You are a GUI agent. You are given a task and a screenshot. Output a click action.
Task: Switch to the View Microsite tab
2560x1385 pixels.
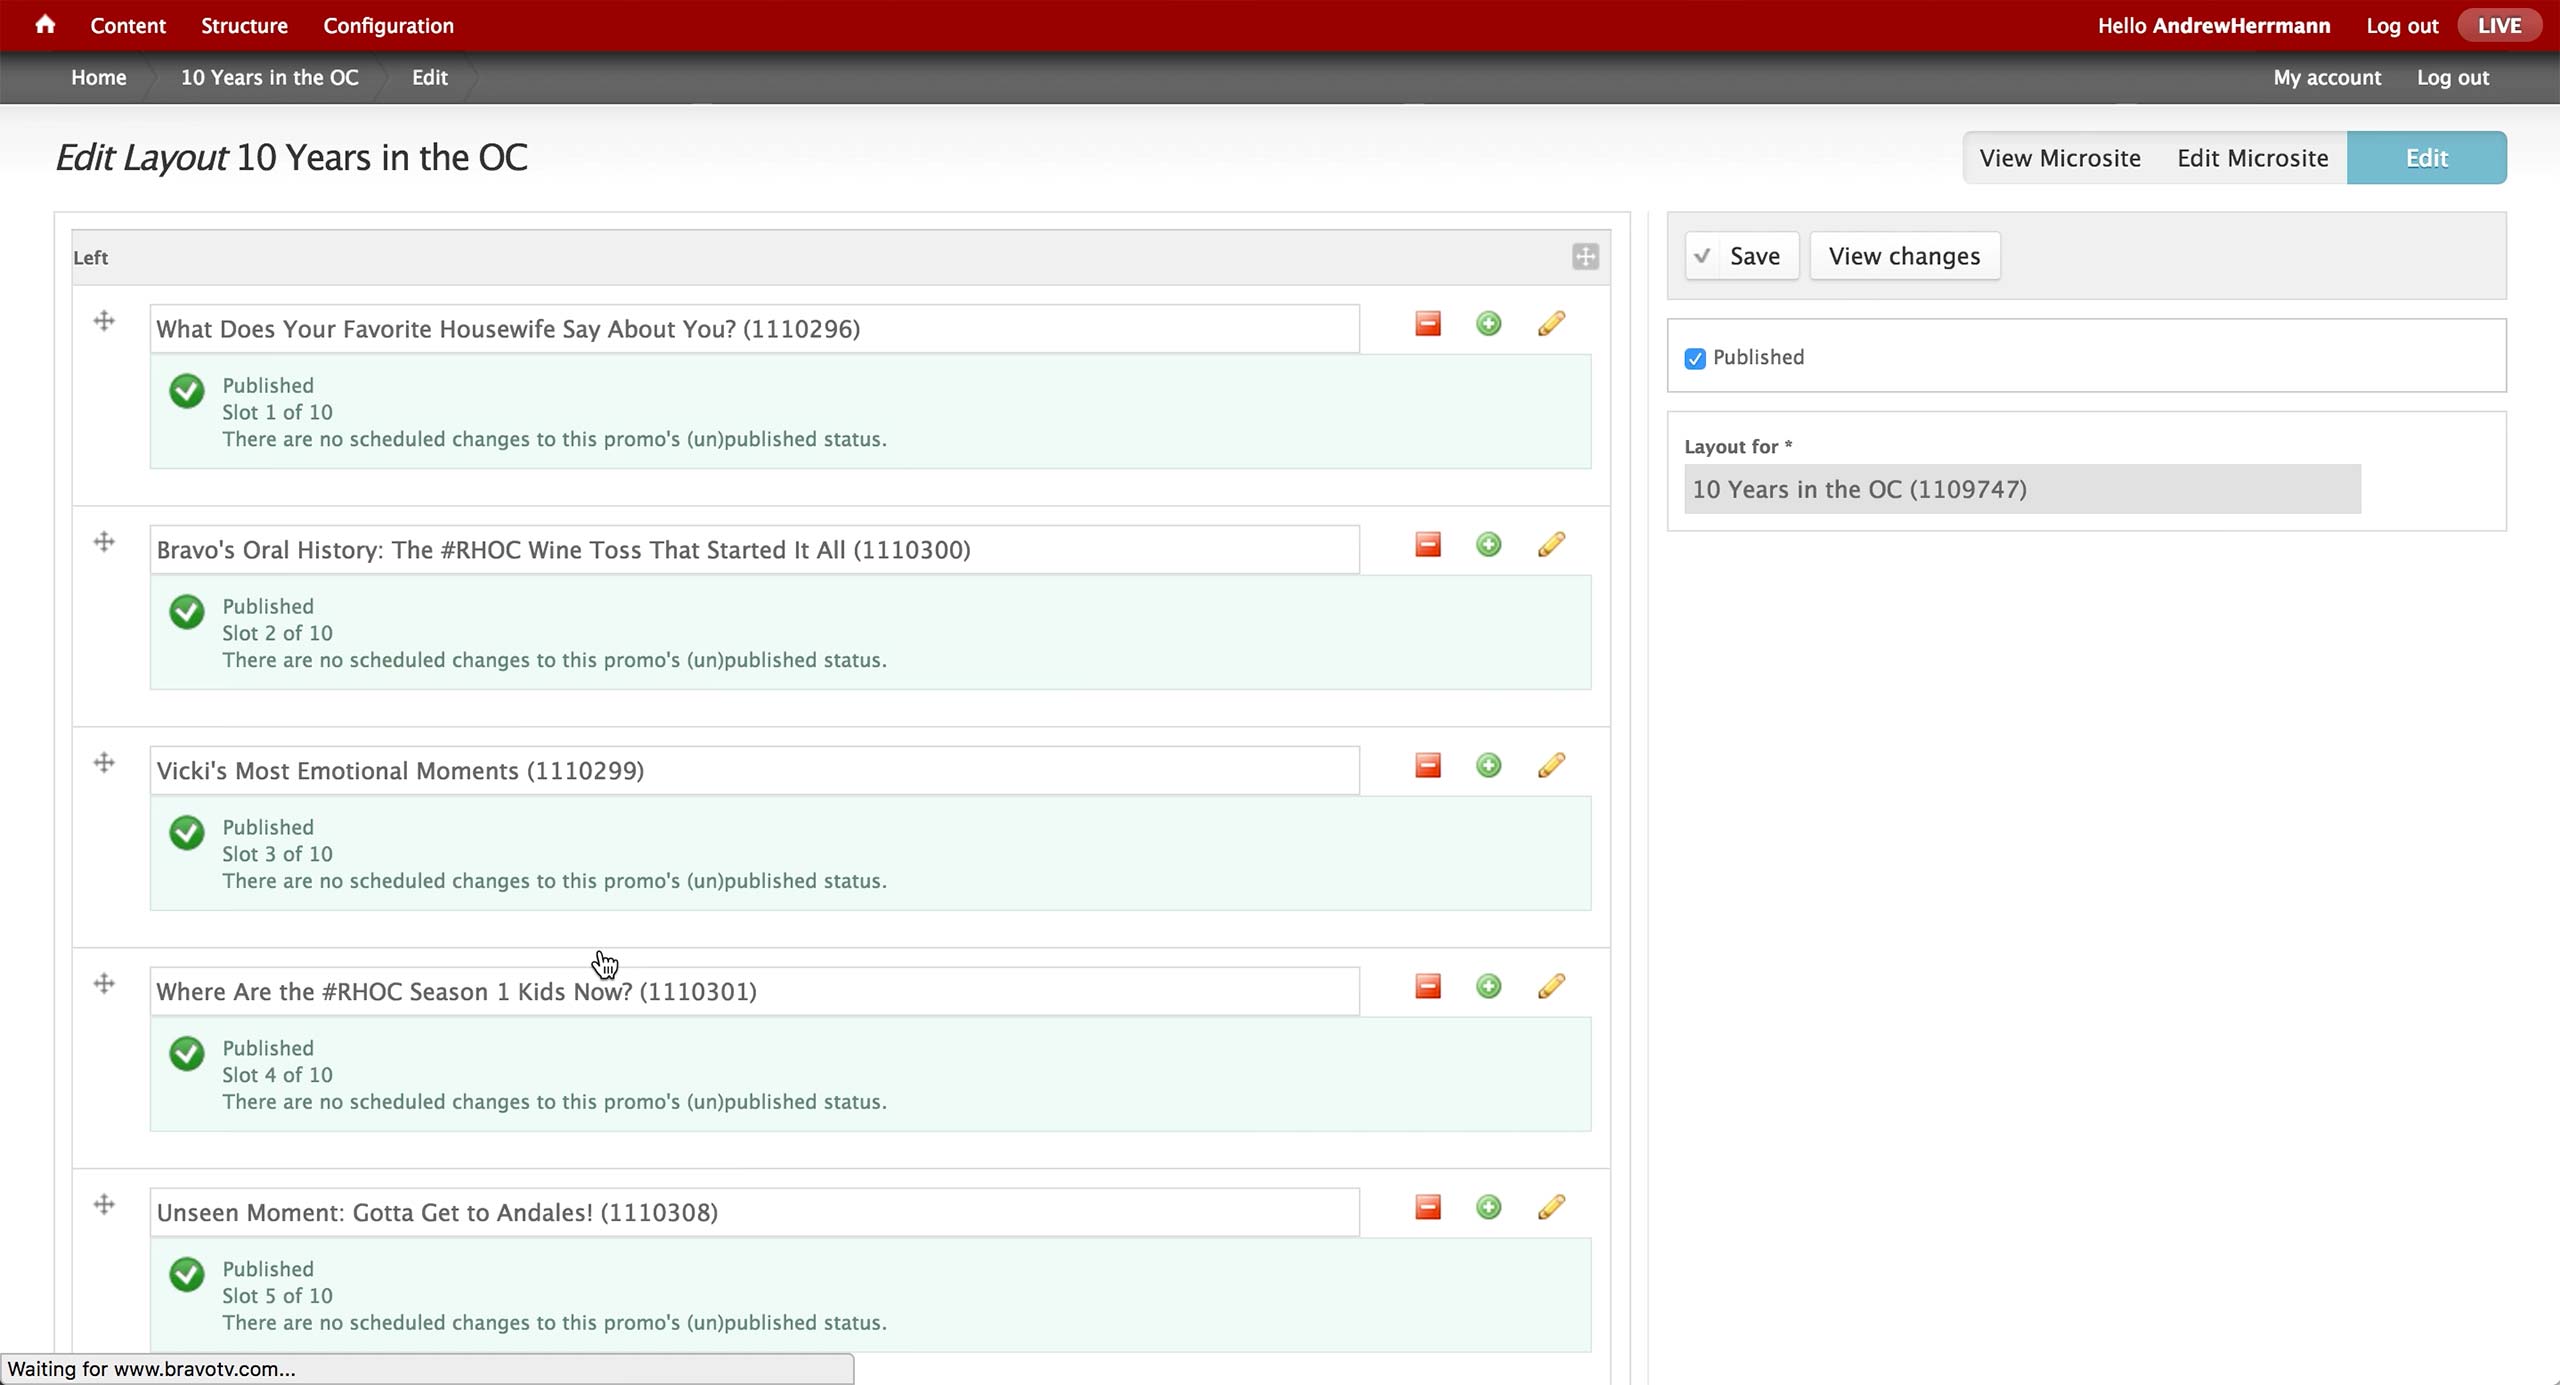pos(2059,158)
